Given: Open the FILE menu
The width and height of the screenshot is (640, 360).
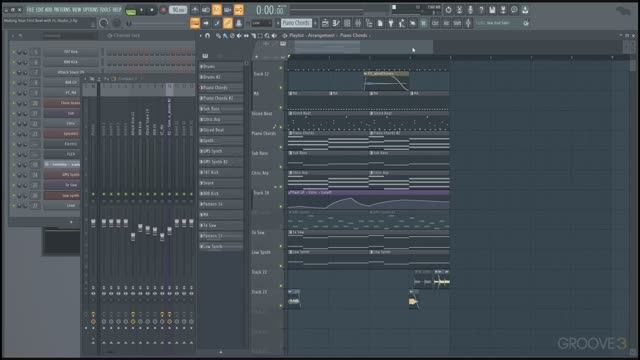Looking at the screenshot, I should (x=30, y=9).
